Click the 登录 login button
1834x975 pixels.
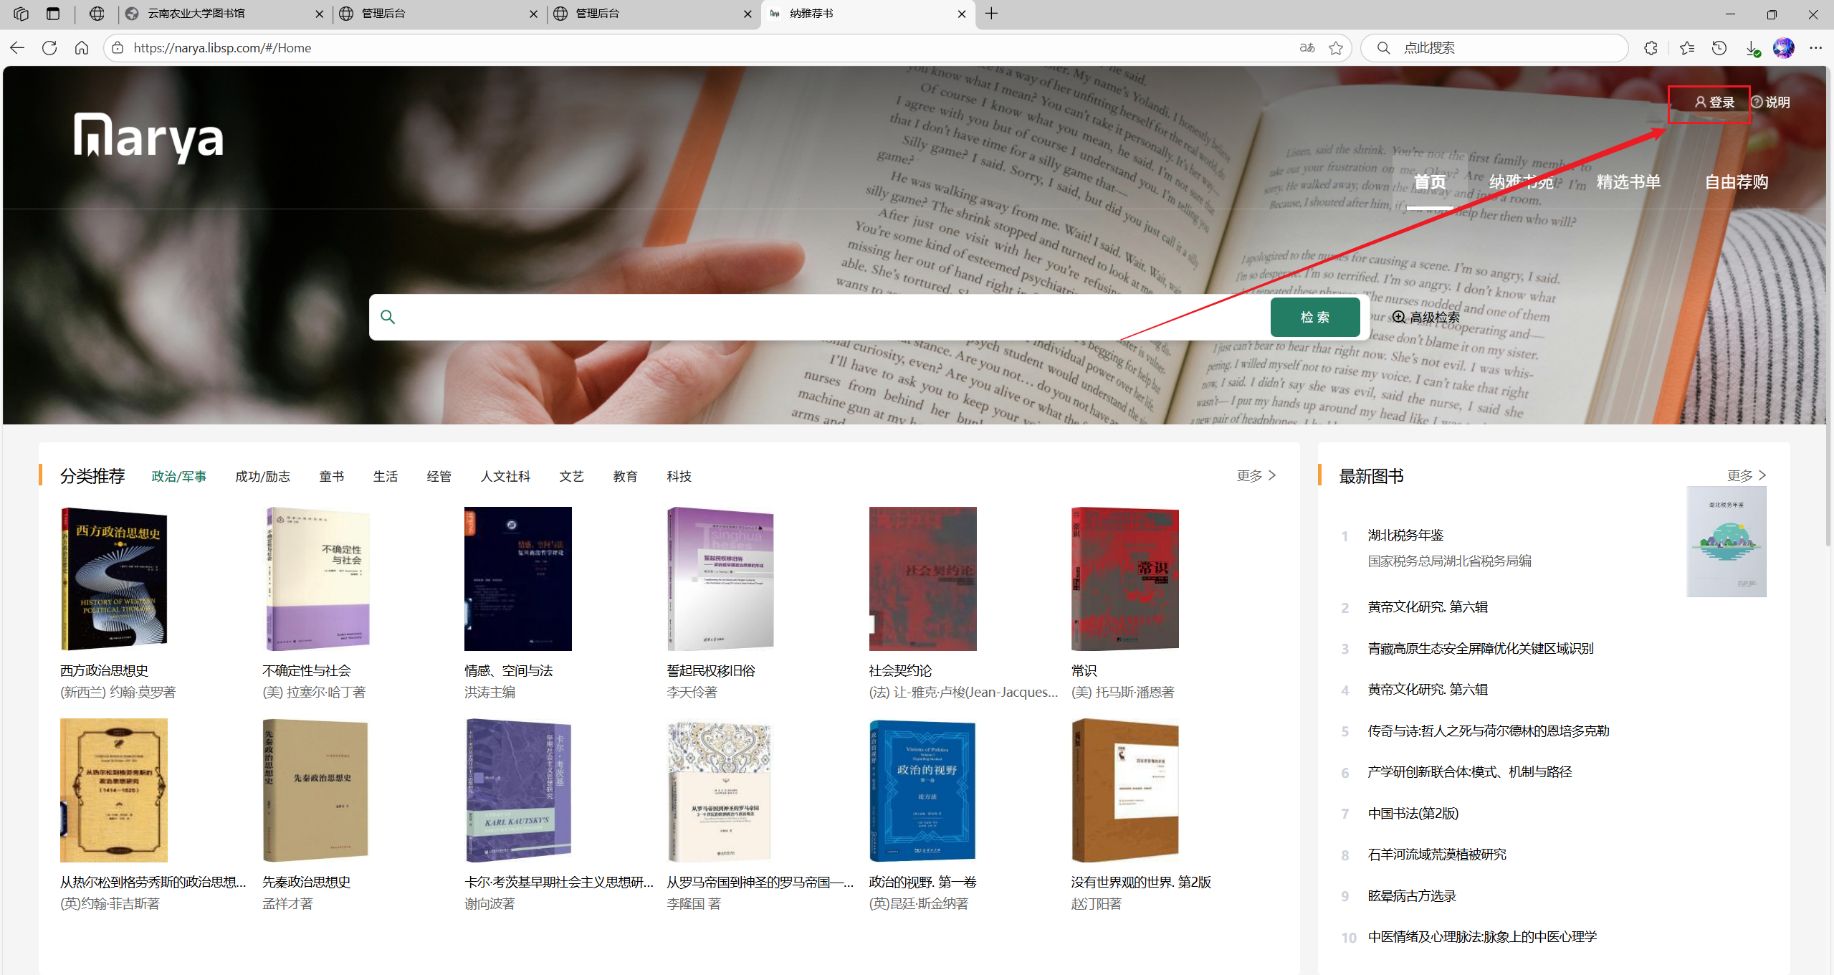[x=1714, y=102]
